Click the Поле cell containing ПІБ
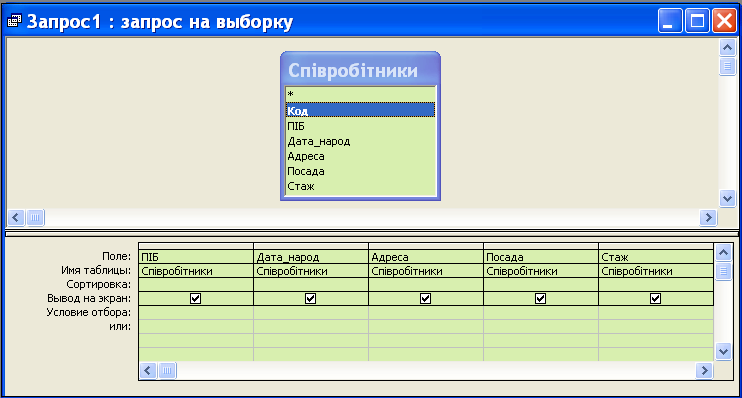 tap(196, 256)
